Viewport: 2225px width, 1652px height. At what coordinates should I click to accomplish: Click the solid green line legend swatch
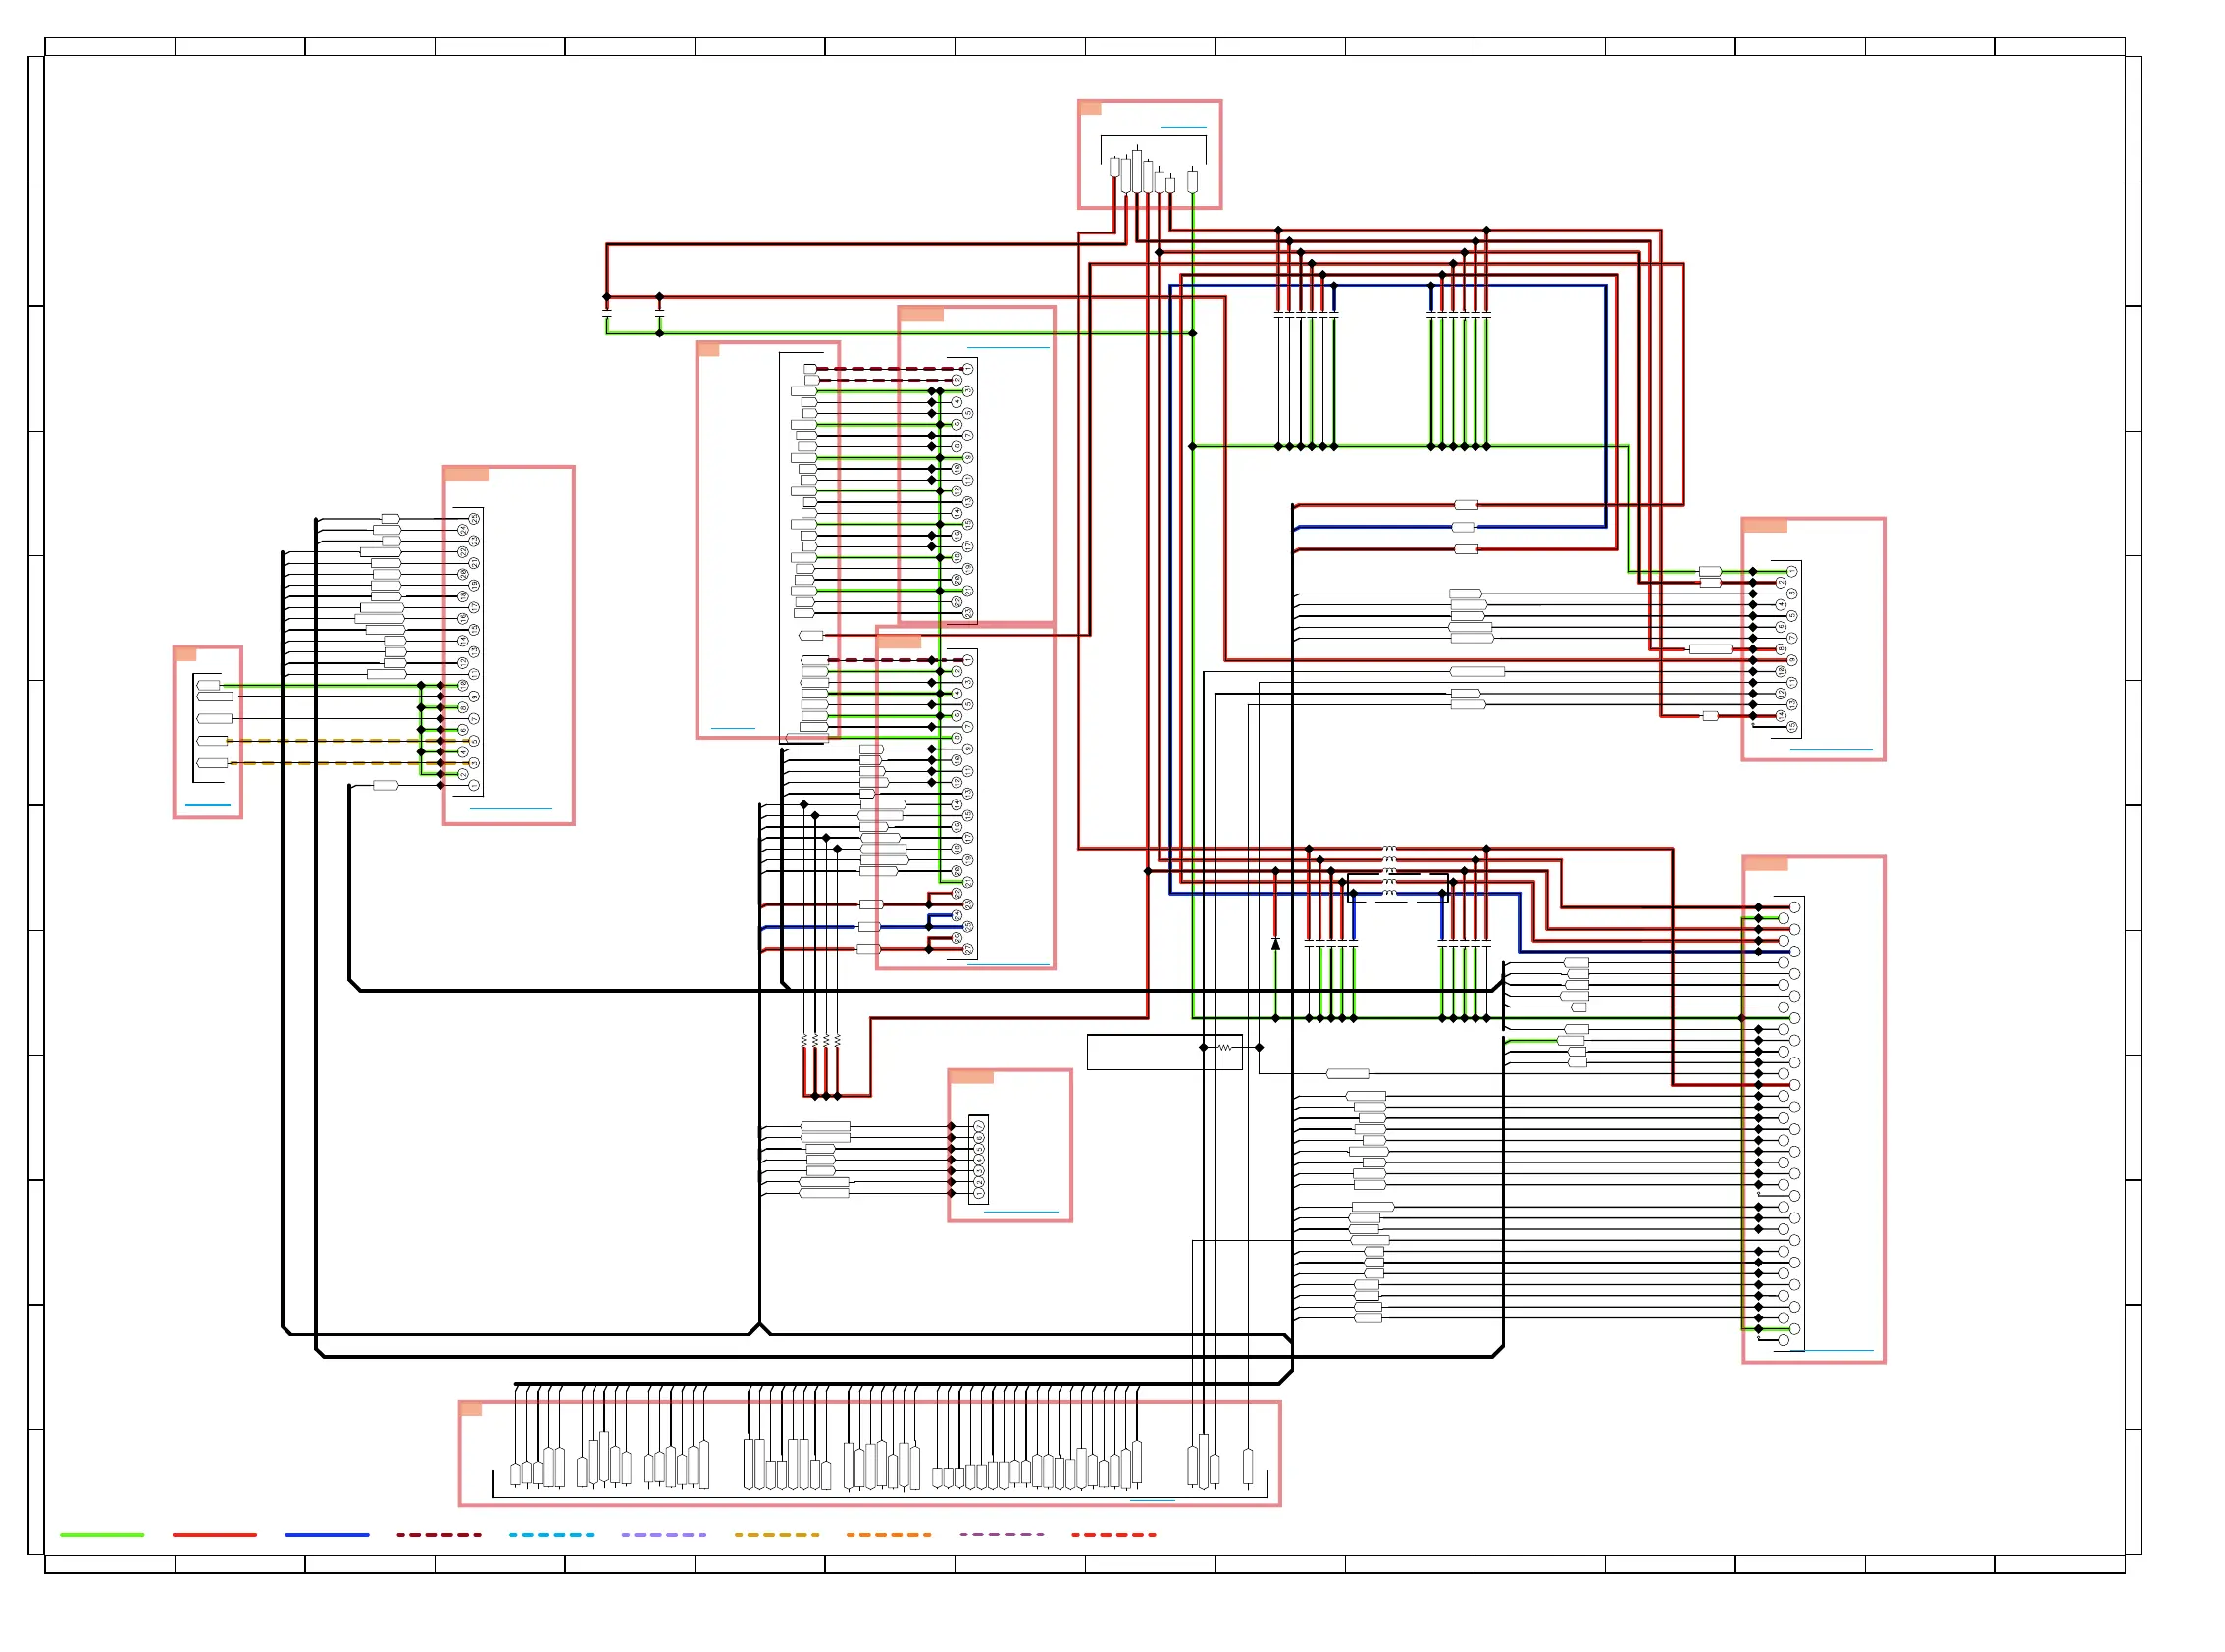pyautogui.click(x=101, y=1534)
